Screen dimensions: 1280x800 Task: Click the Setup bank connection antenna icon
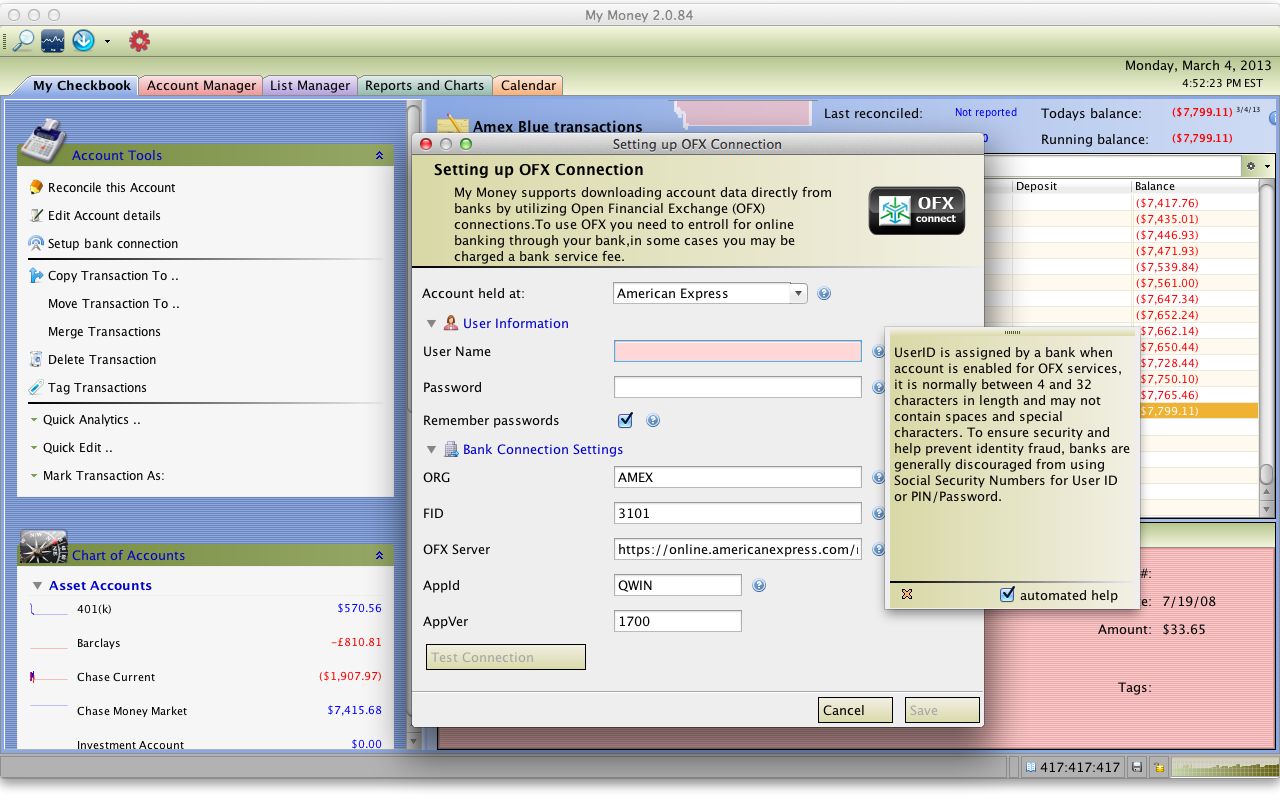36,243
